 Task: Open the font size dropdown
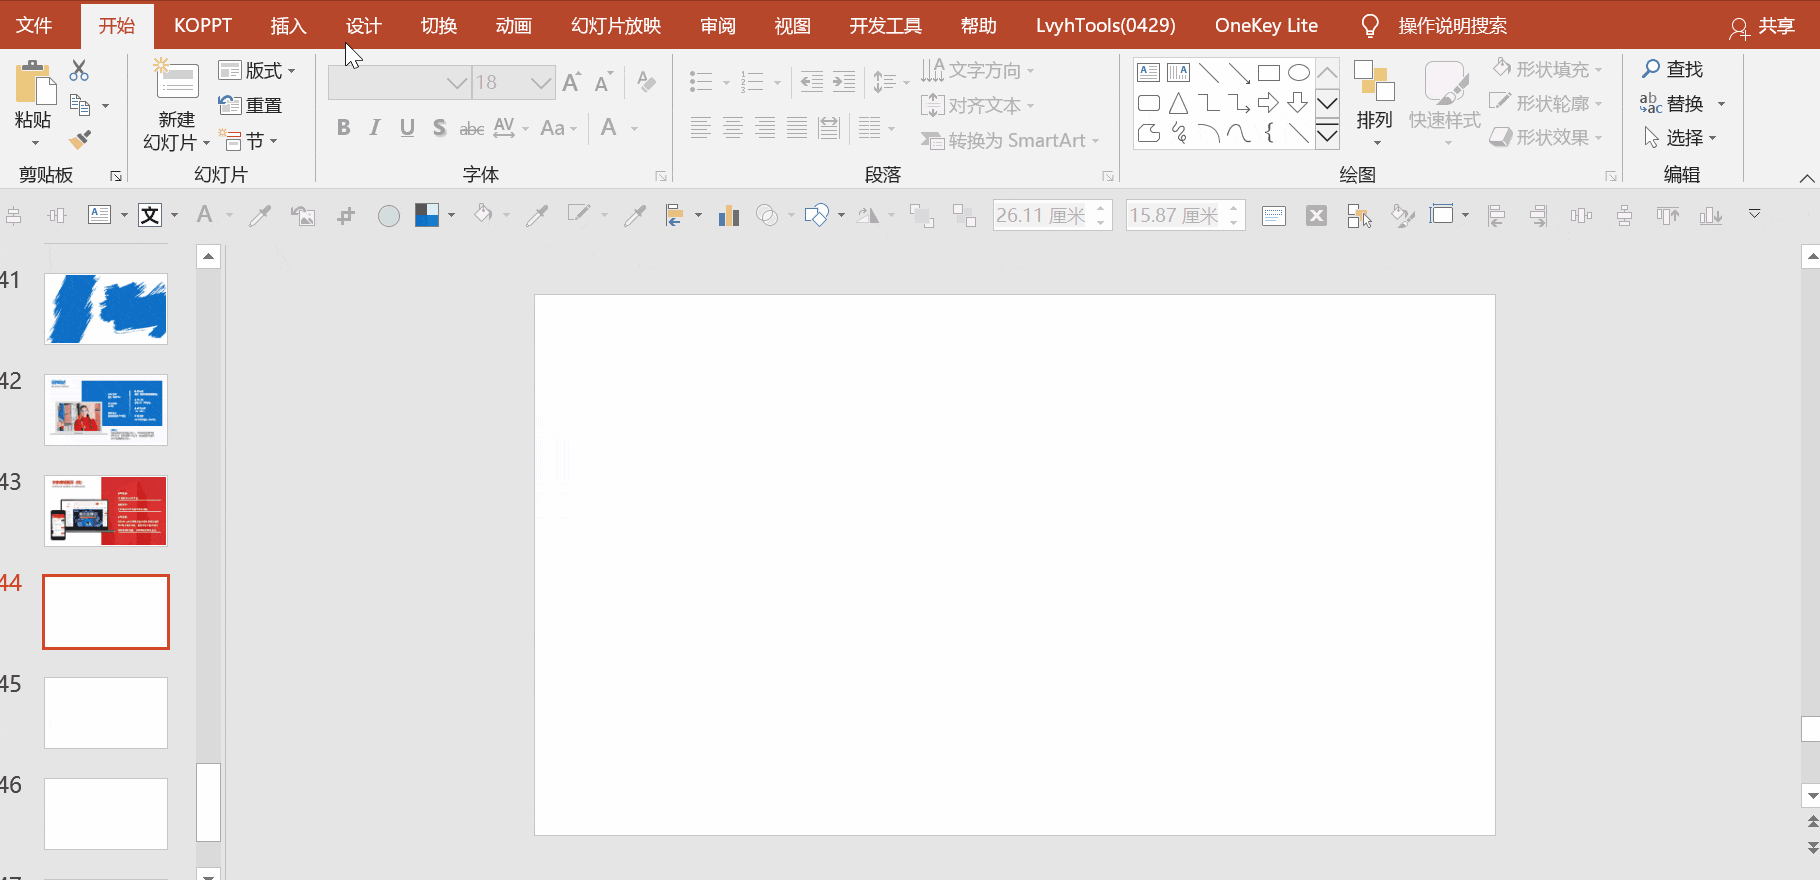tap(541, 83)
